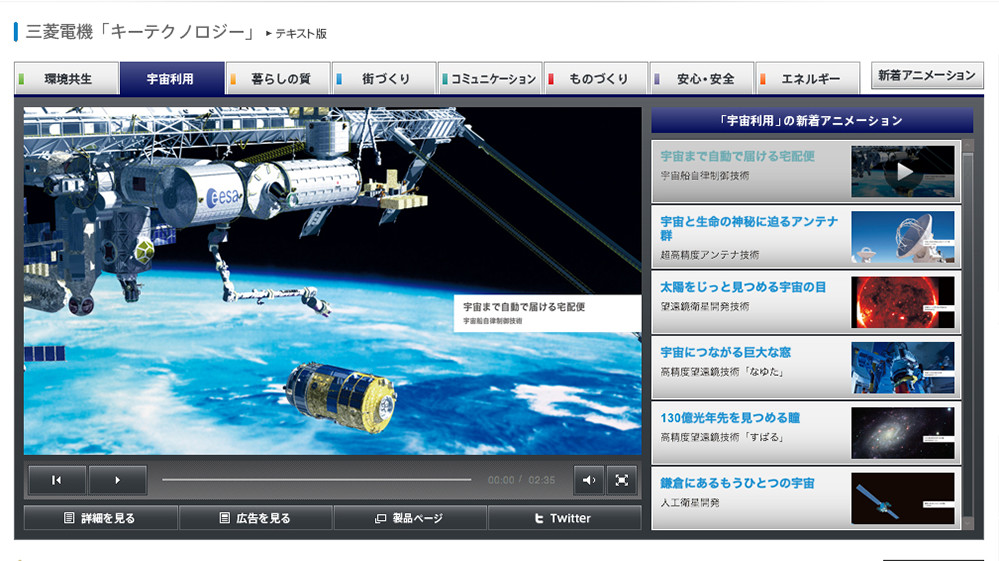Click the 宇宙まで自動で届ける宅配便 caption in video
Image resolution: width=999 pixels, height=561 pixels.
pyautogui.click(x=524, y=306)
